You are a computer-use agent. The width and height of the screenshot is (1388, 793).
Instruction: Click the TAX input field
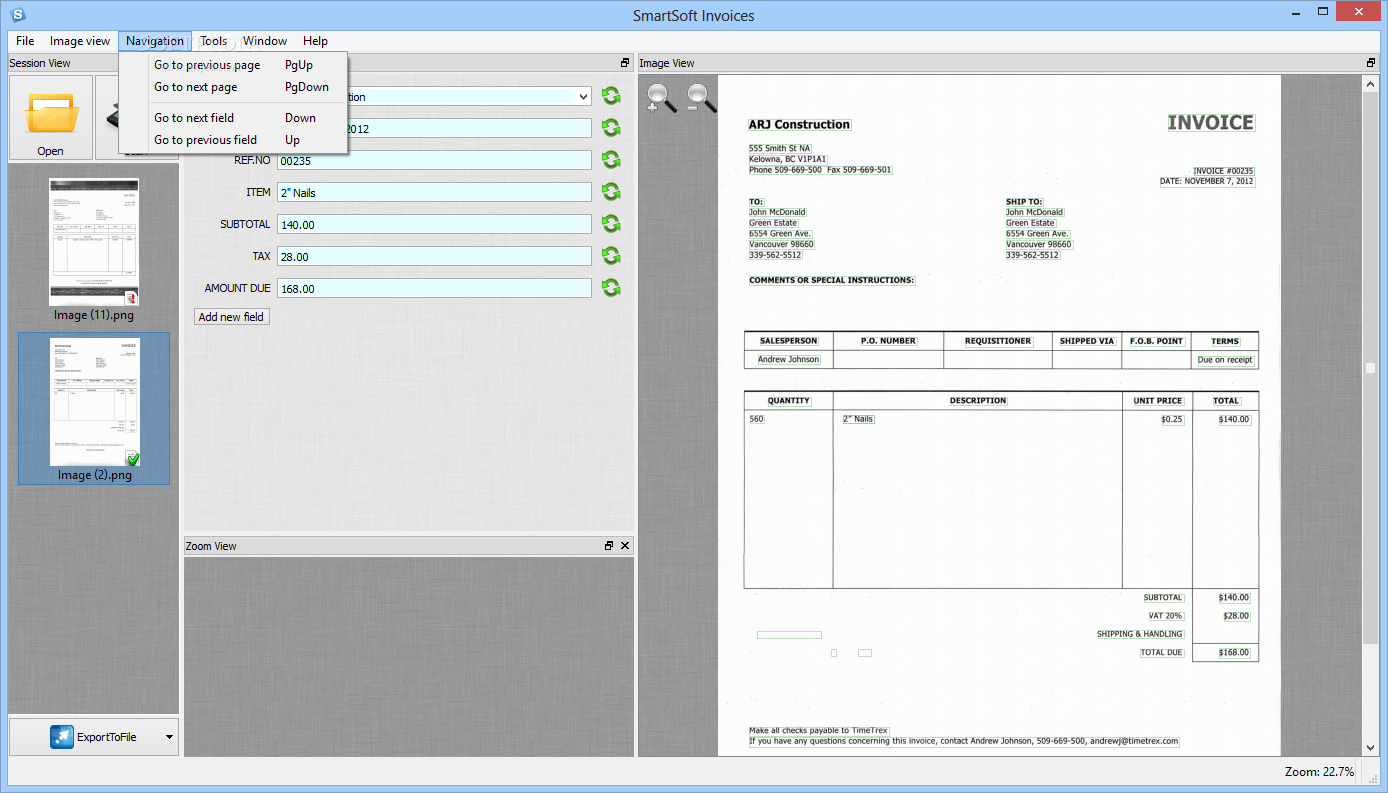click(434, 256)
